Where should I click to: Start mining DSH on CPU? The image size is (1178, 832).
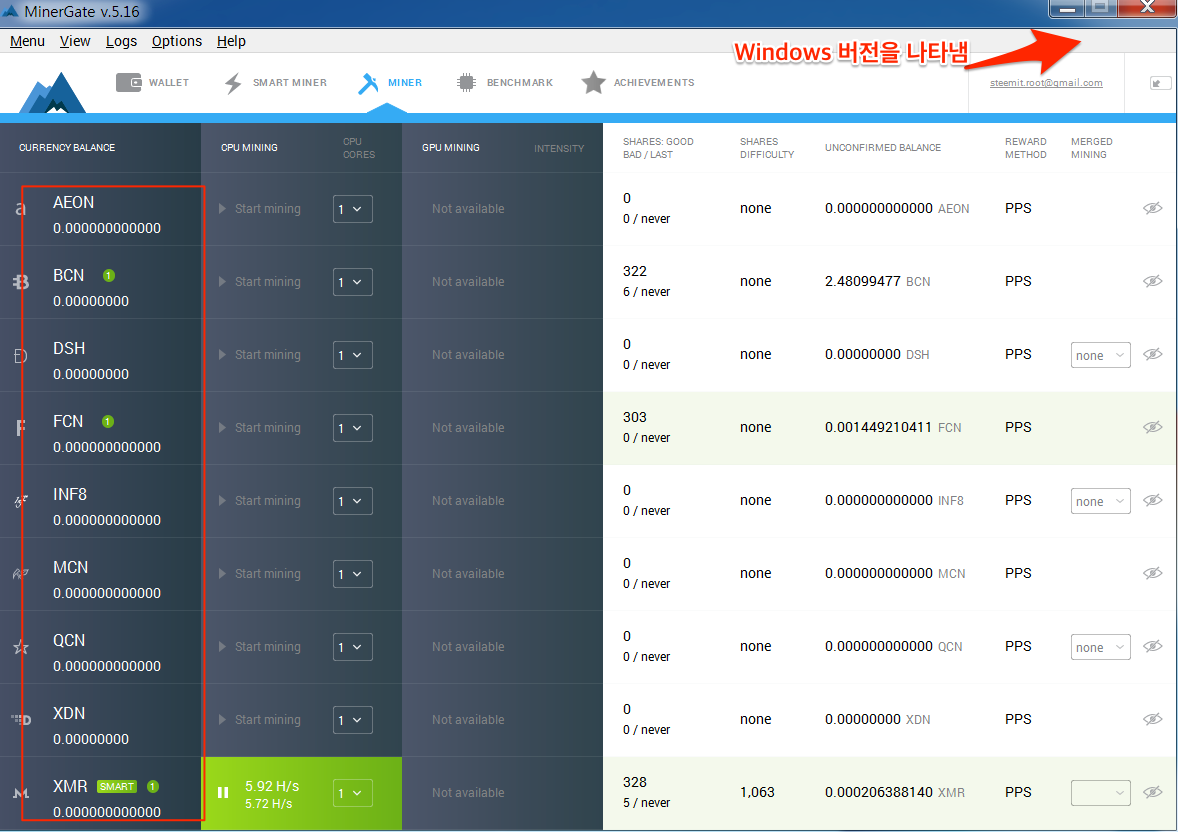260,355
